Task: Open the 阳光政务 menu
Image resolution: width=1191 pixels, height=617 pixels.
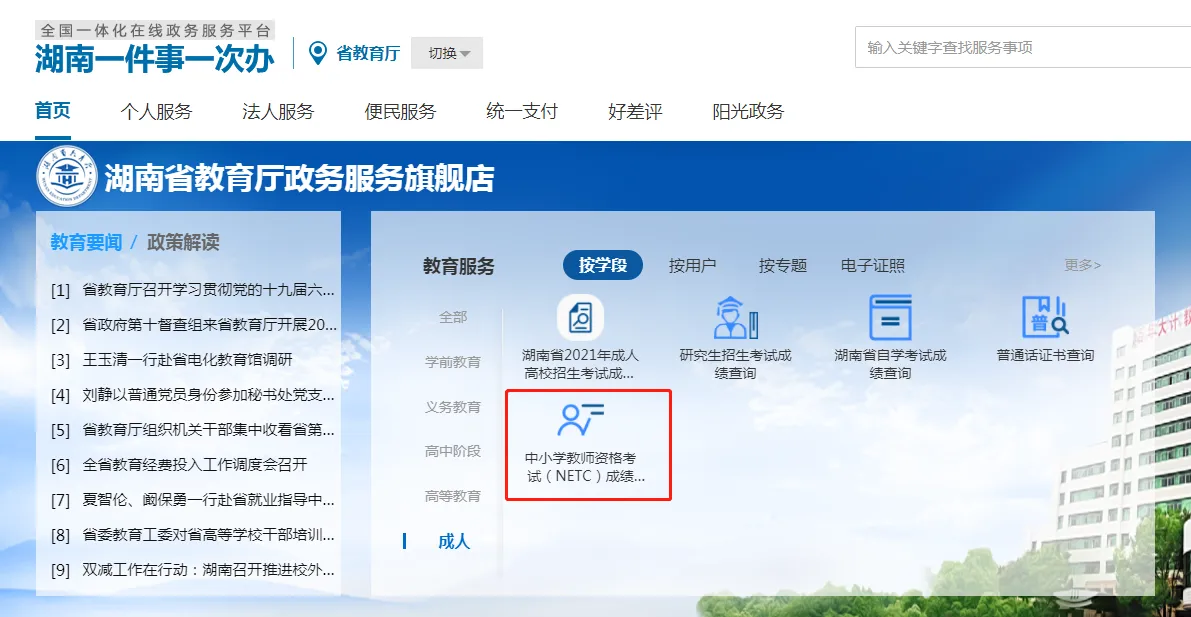Action: (748, 112)
